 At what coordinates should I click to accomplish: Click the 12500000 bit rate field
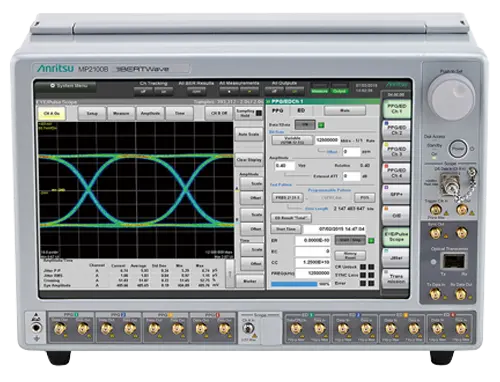(x=327, y=140)
